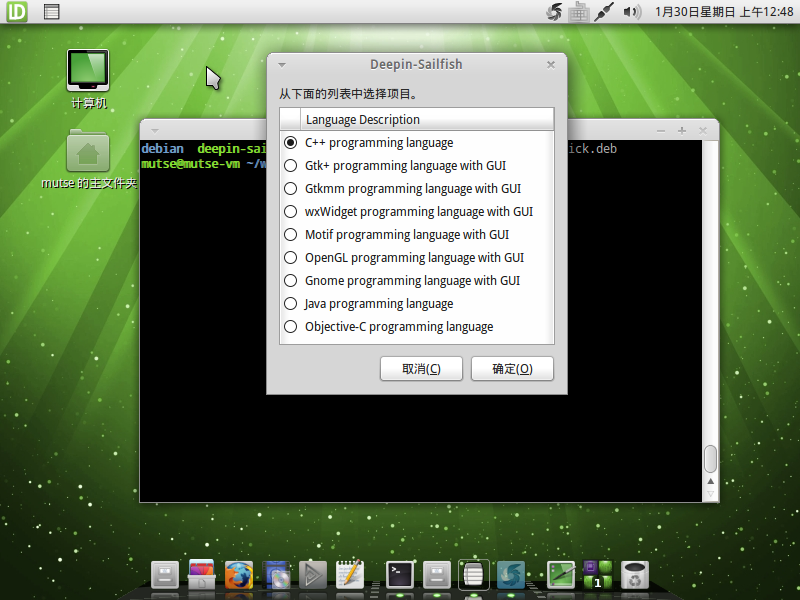Select the C++ programming language radio button
This screenshot has width=800, height=600.
tap(290, 142)
